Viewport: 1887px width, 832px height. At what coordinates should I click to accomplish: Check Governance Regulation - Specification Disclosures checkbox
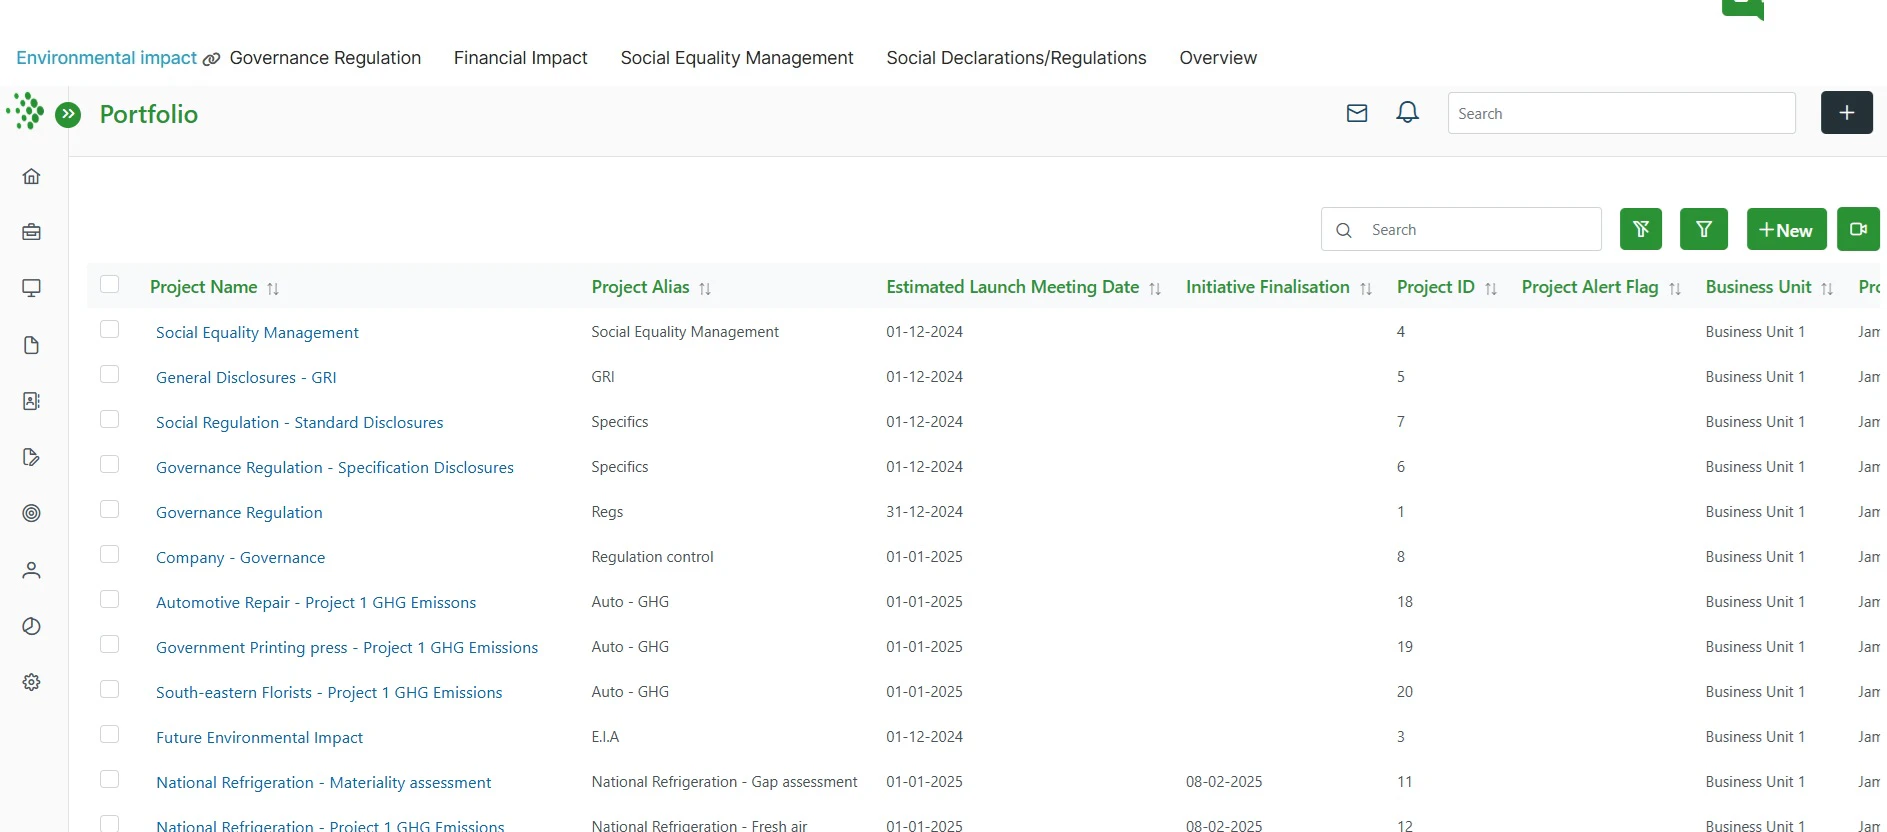(x=110, y=464)
